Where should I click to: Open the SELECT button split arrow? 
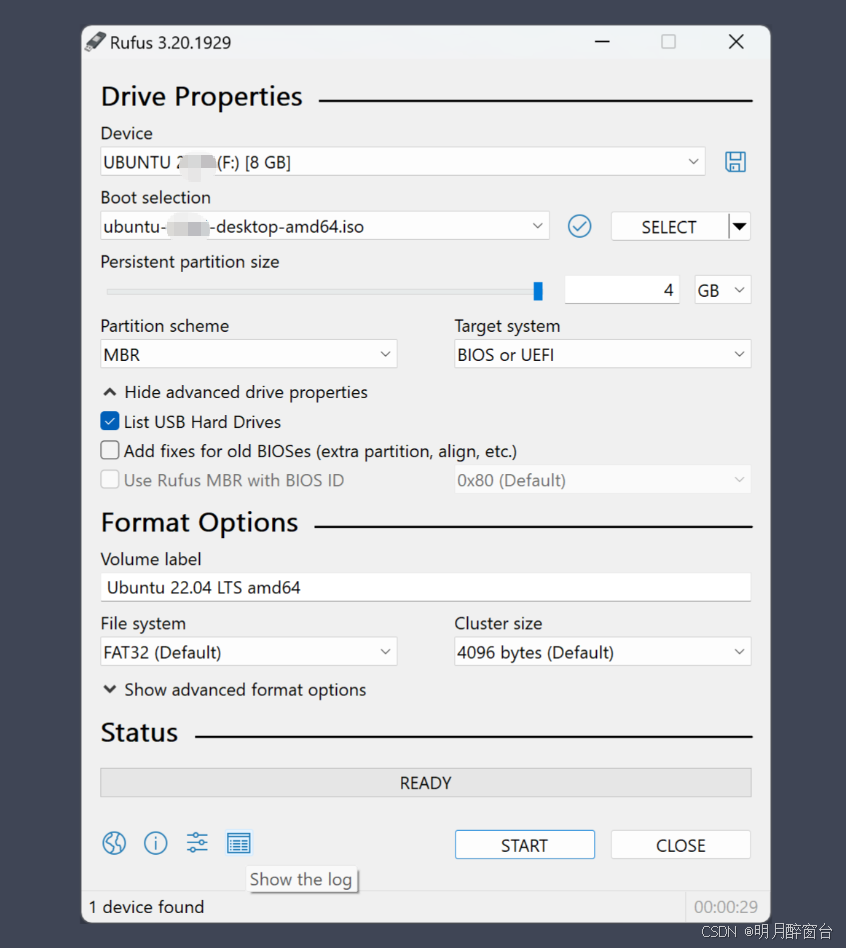click(740, 227)
